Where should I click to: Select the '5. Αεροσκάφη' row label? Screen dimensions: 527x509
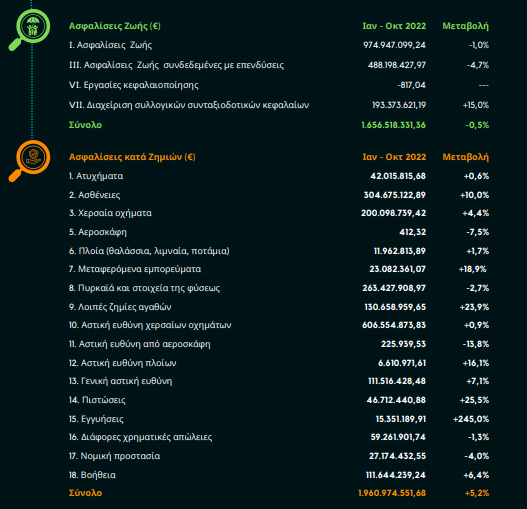[98, 232]
